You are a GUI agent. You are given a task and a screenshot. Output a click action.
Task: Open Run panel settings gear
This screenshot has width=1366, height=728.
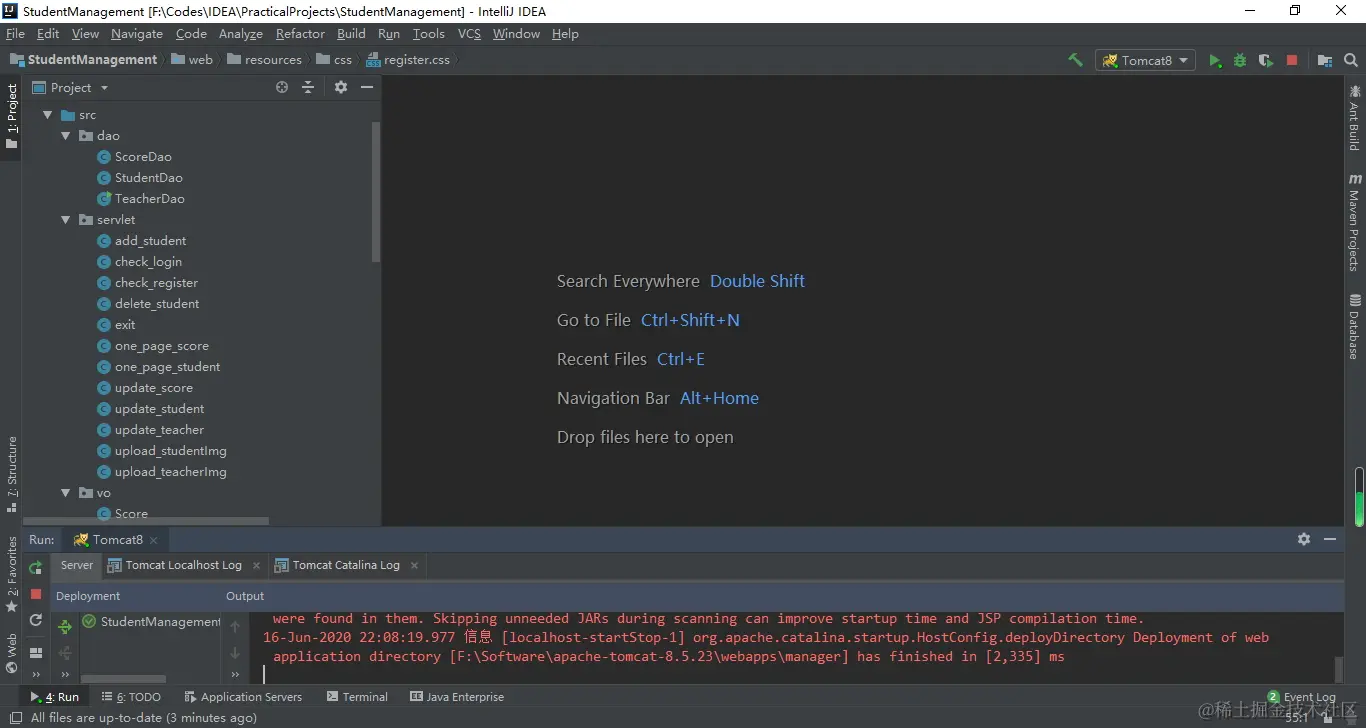click(x=1304, y=539)
